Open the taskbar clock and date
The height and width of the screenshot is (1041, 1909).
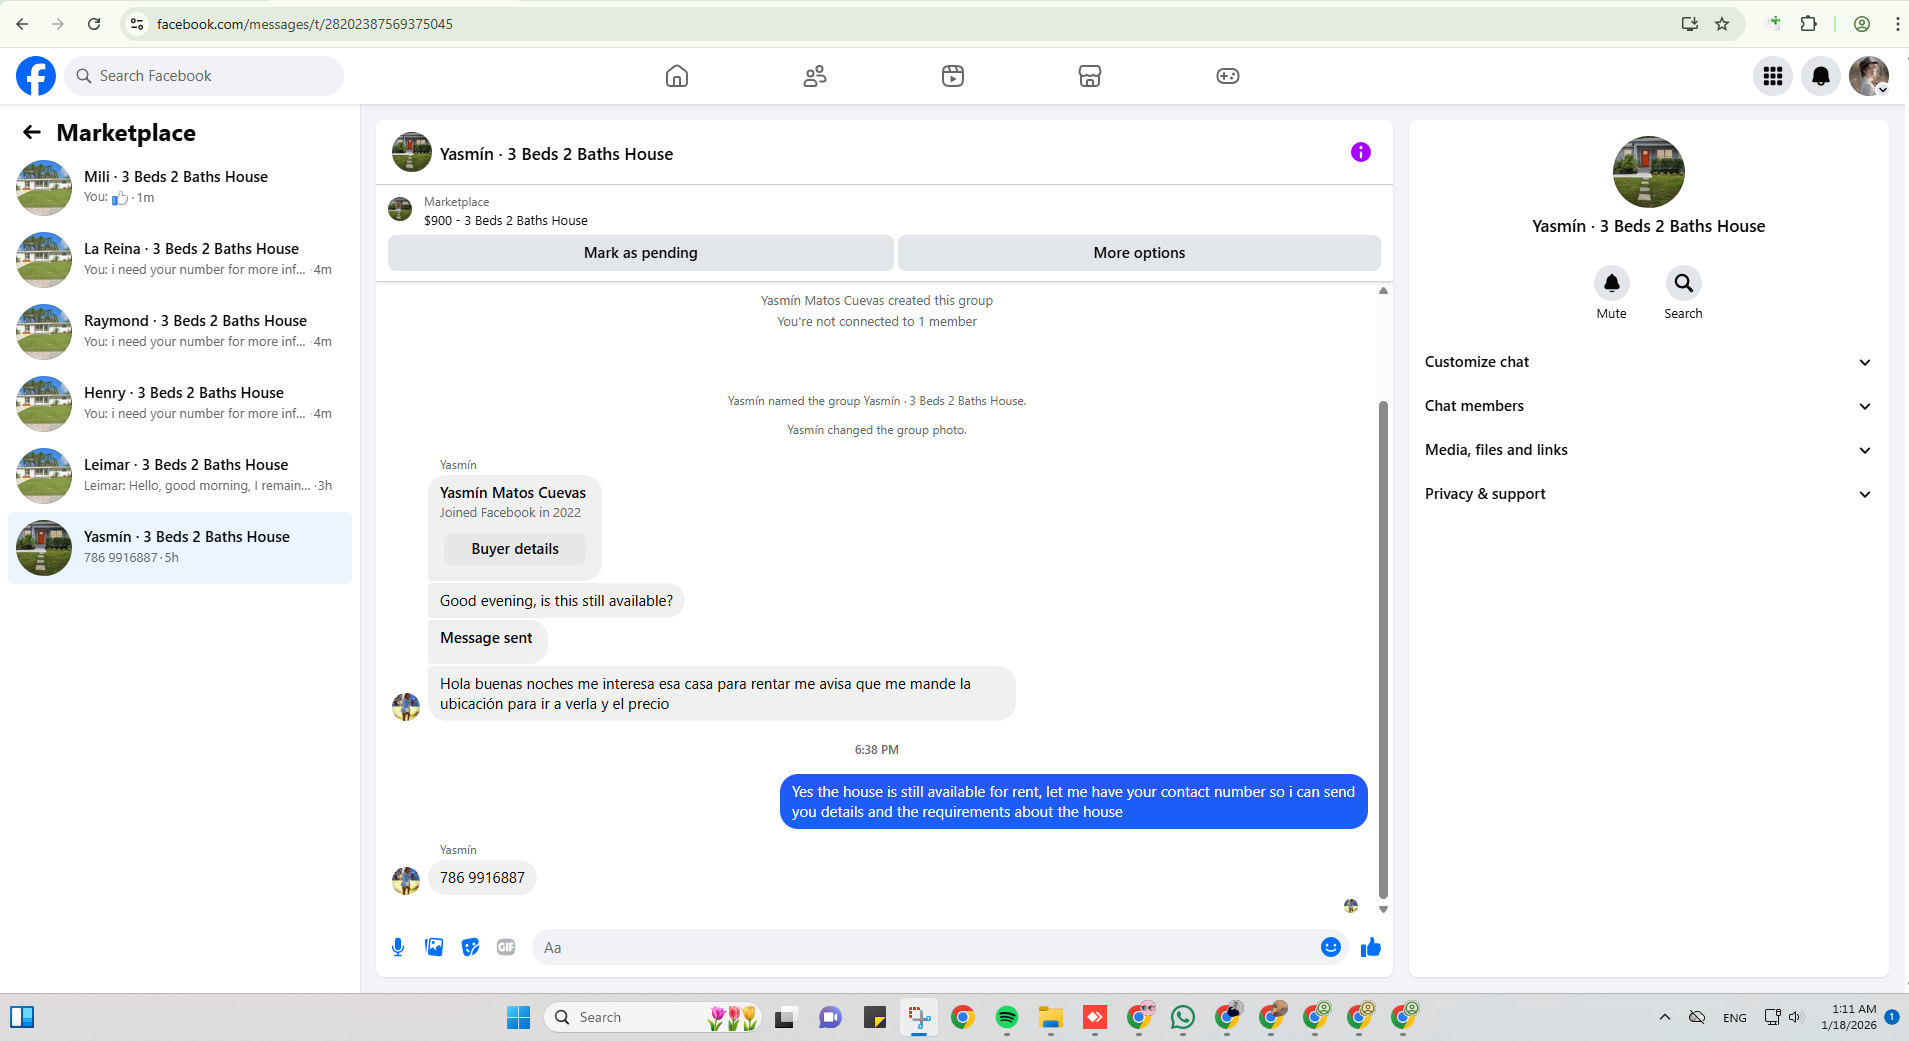click(1849, 1017)
